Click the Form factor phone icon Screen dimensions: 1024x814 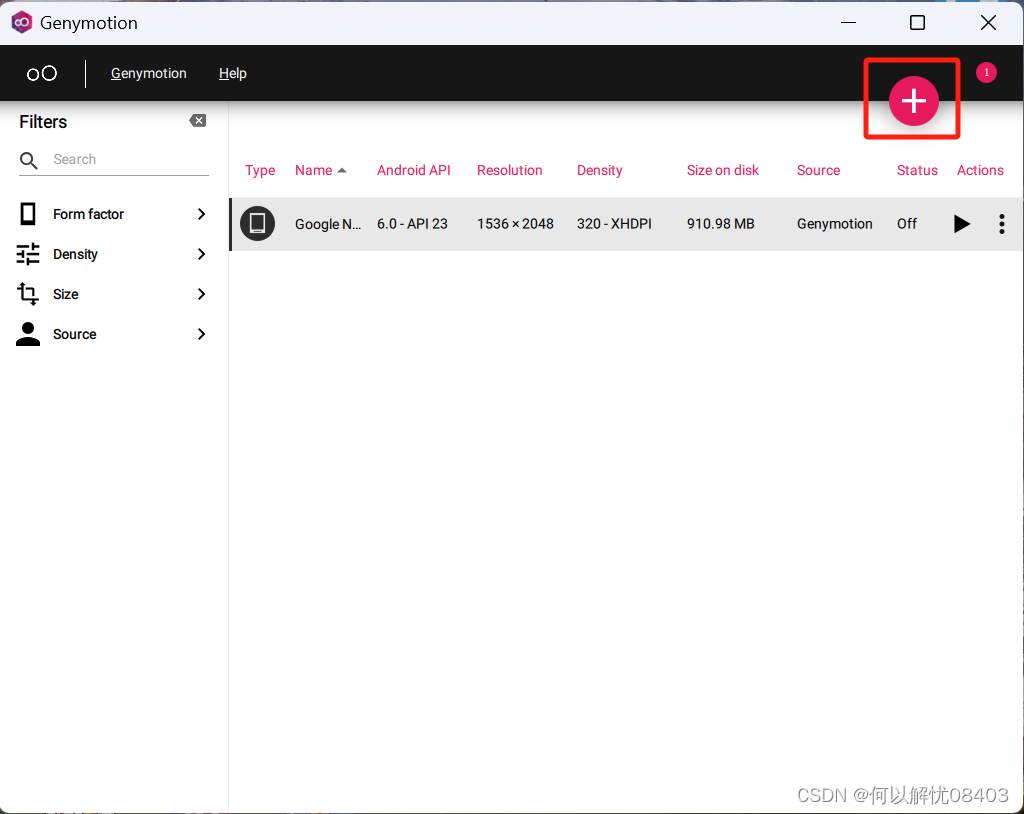click(x=28, y=214)
